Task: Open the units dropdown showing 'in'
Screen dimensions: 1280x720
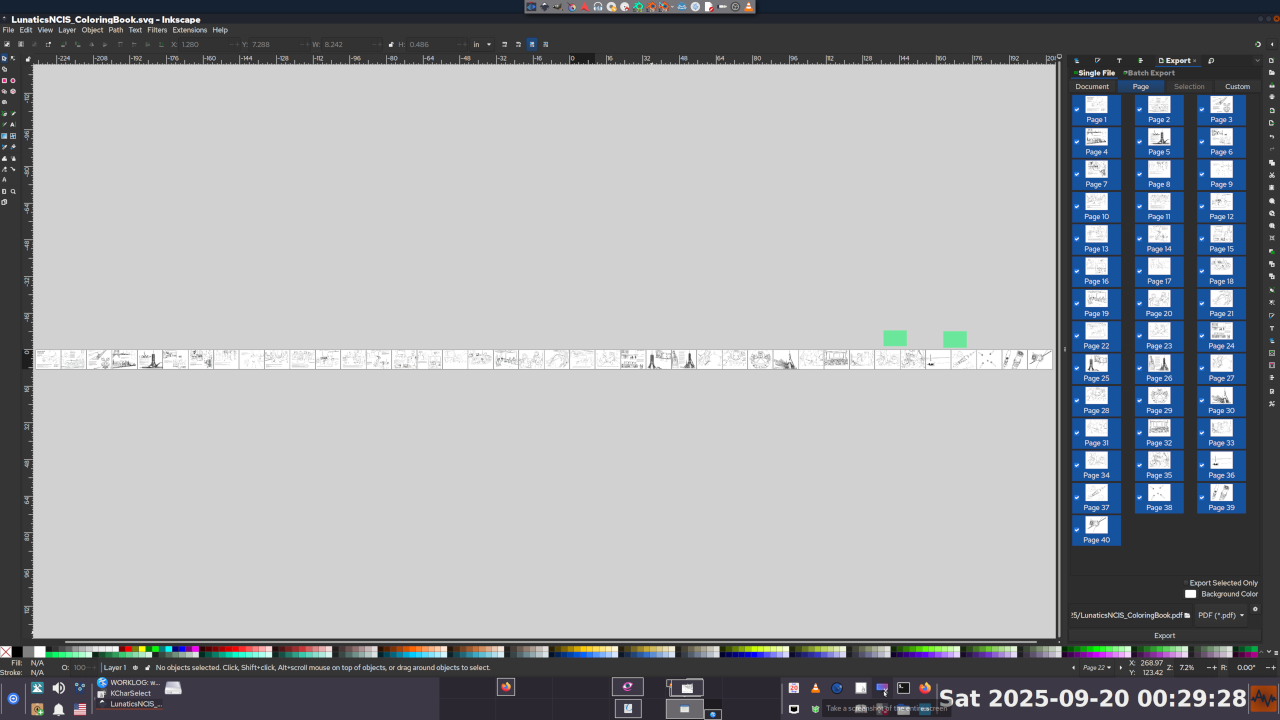Action: pyautogui.click(x=481, y=44)
